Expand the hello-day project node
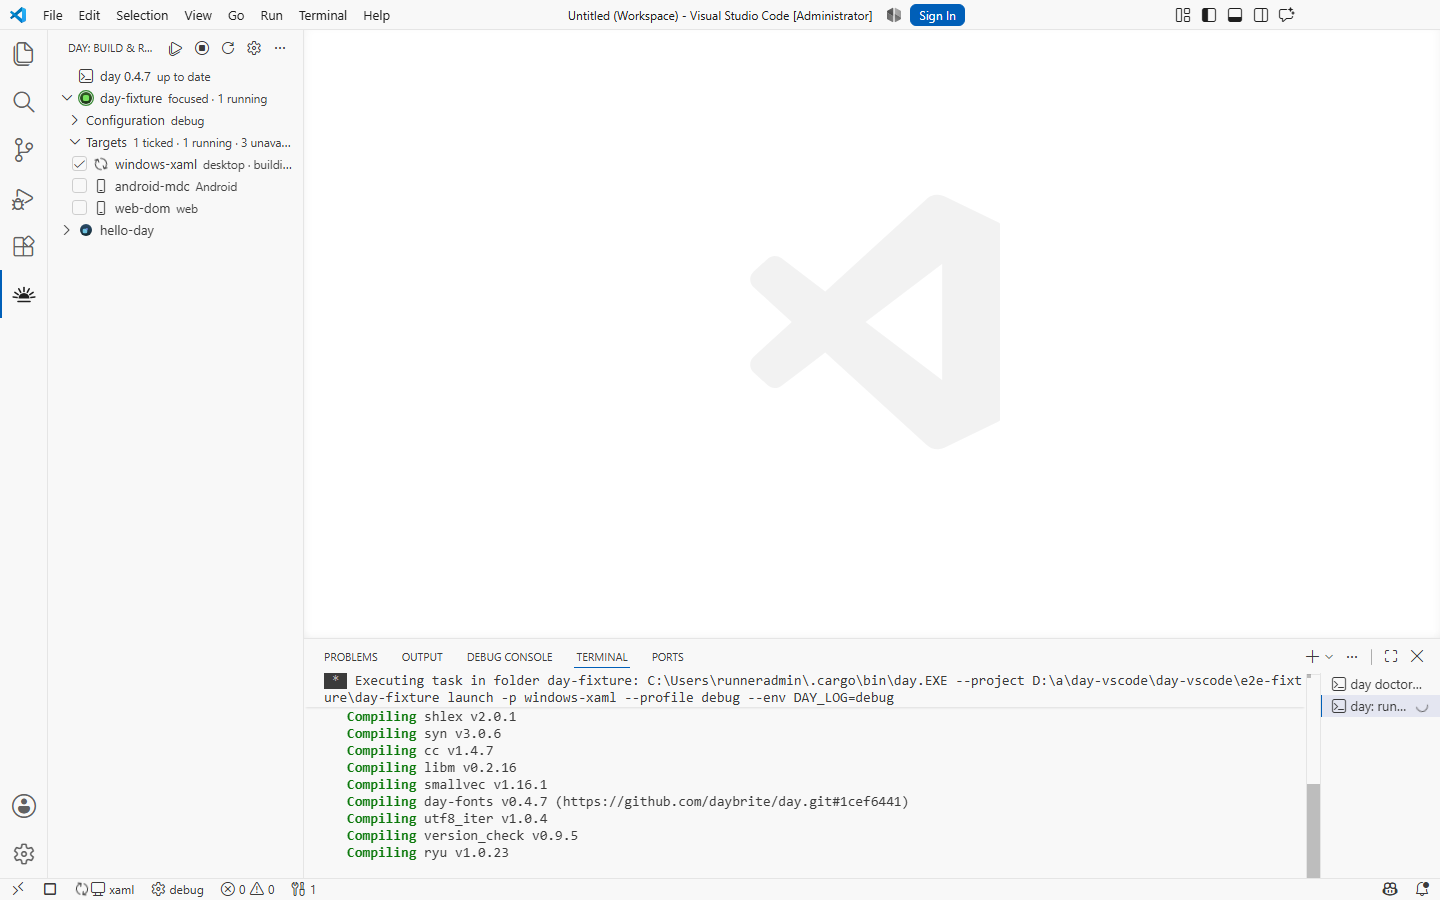1440x900 pixels. 67,230
